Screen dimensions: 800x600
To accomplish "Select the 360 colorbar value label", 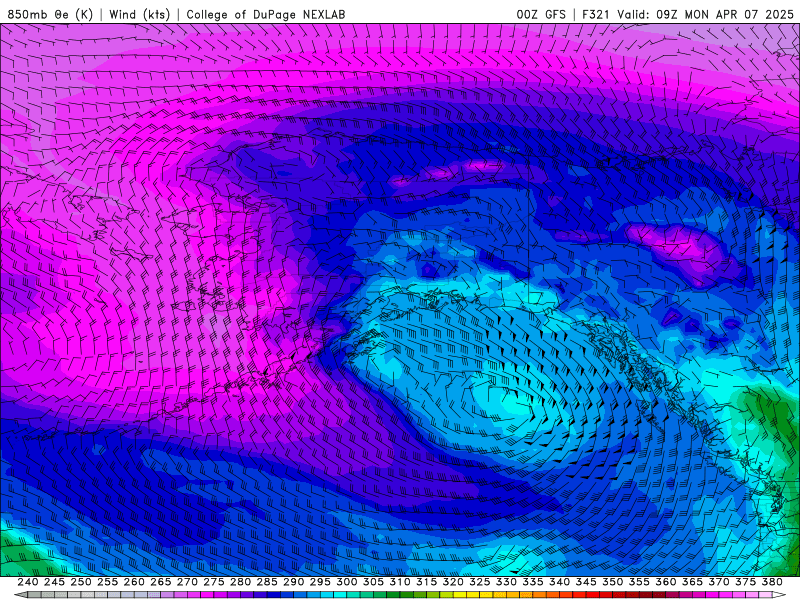I will 666,582.
